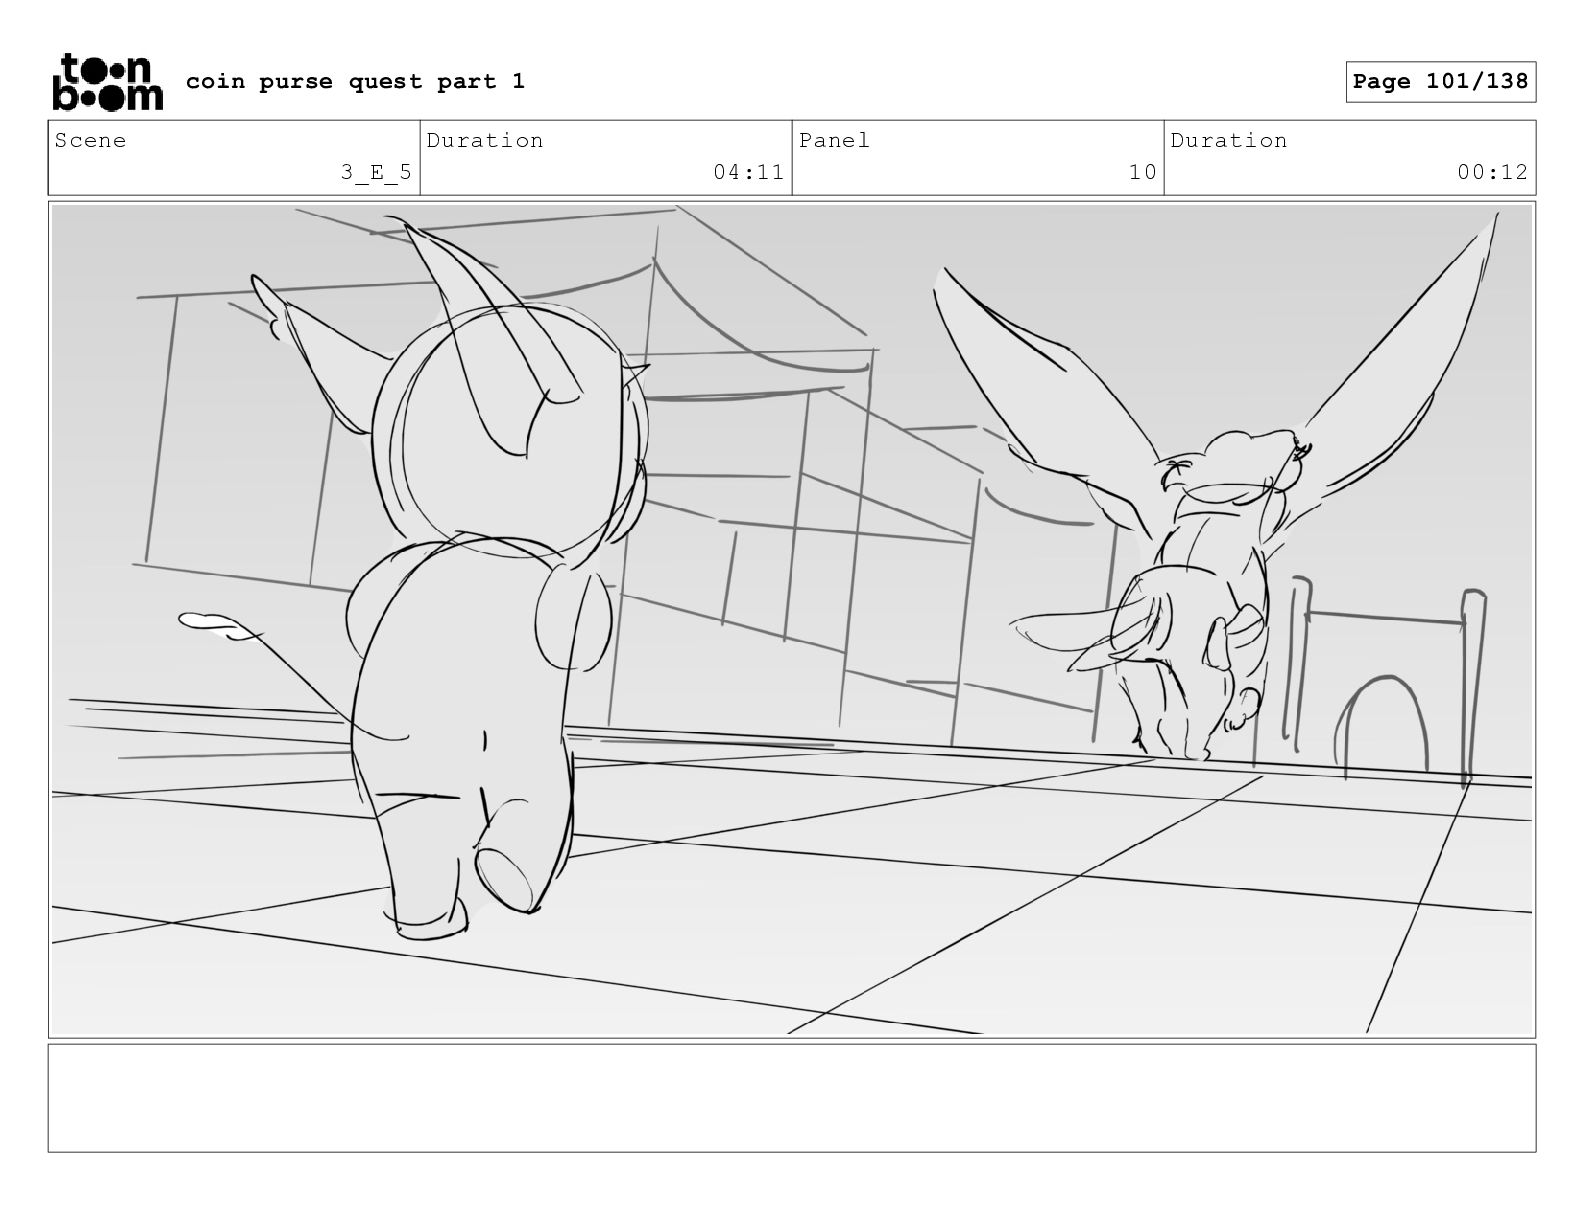Click the storyboard panel sketch thumbnail
This screenshot has width=1584, height=1224.
[792, 619]
